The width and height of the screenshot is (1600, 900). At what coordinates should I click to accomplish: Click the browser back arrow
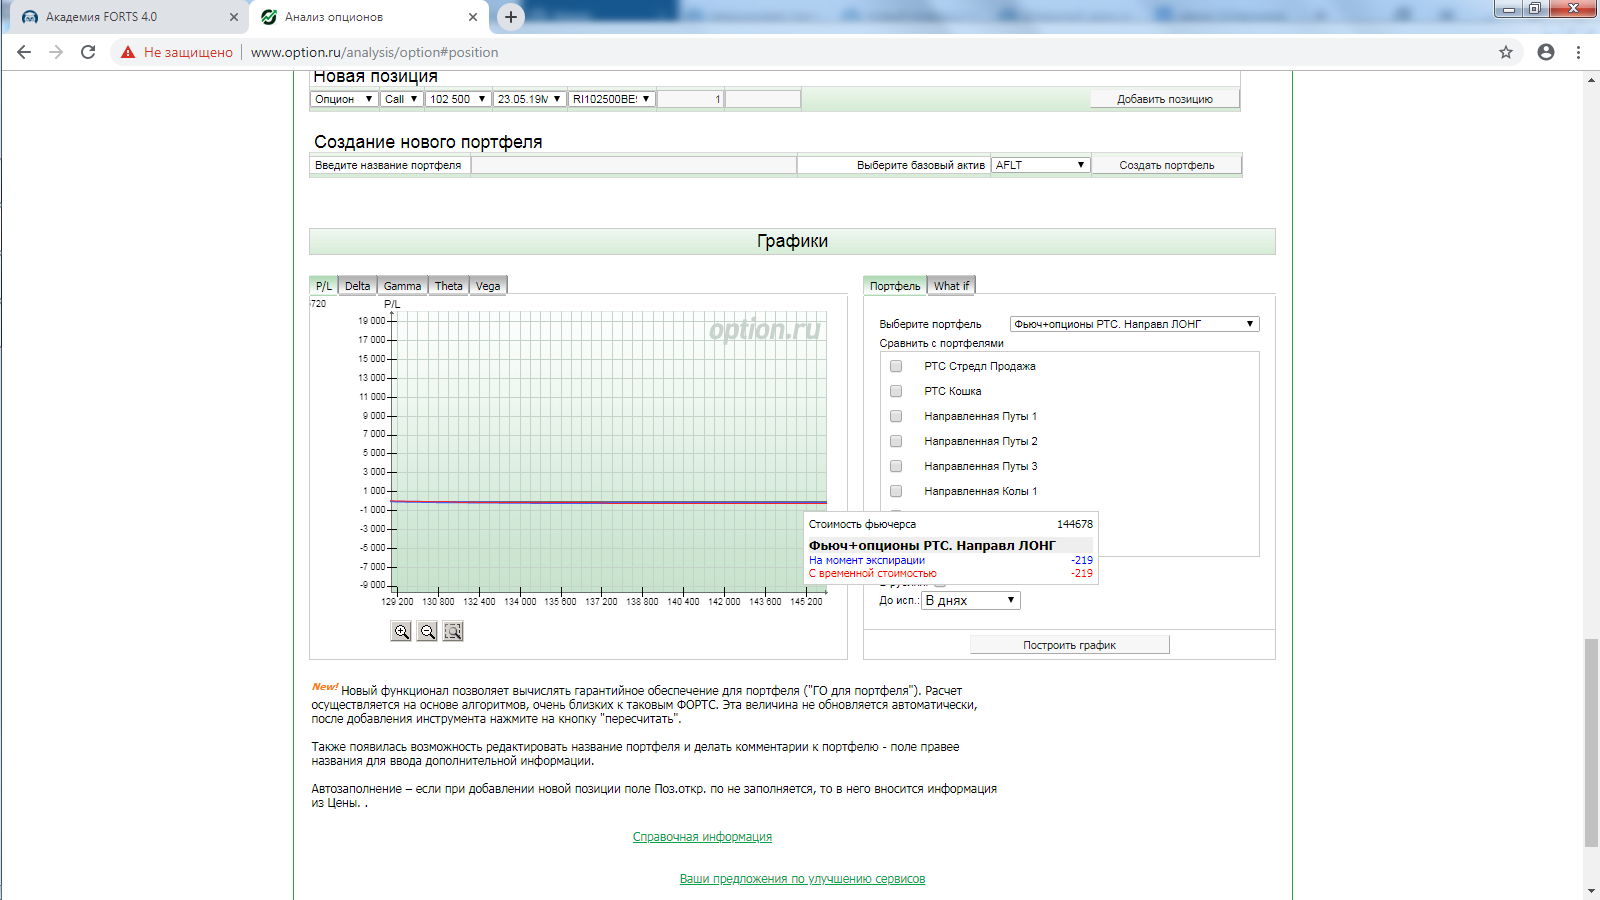24,52
